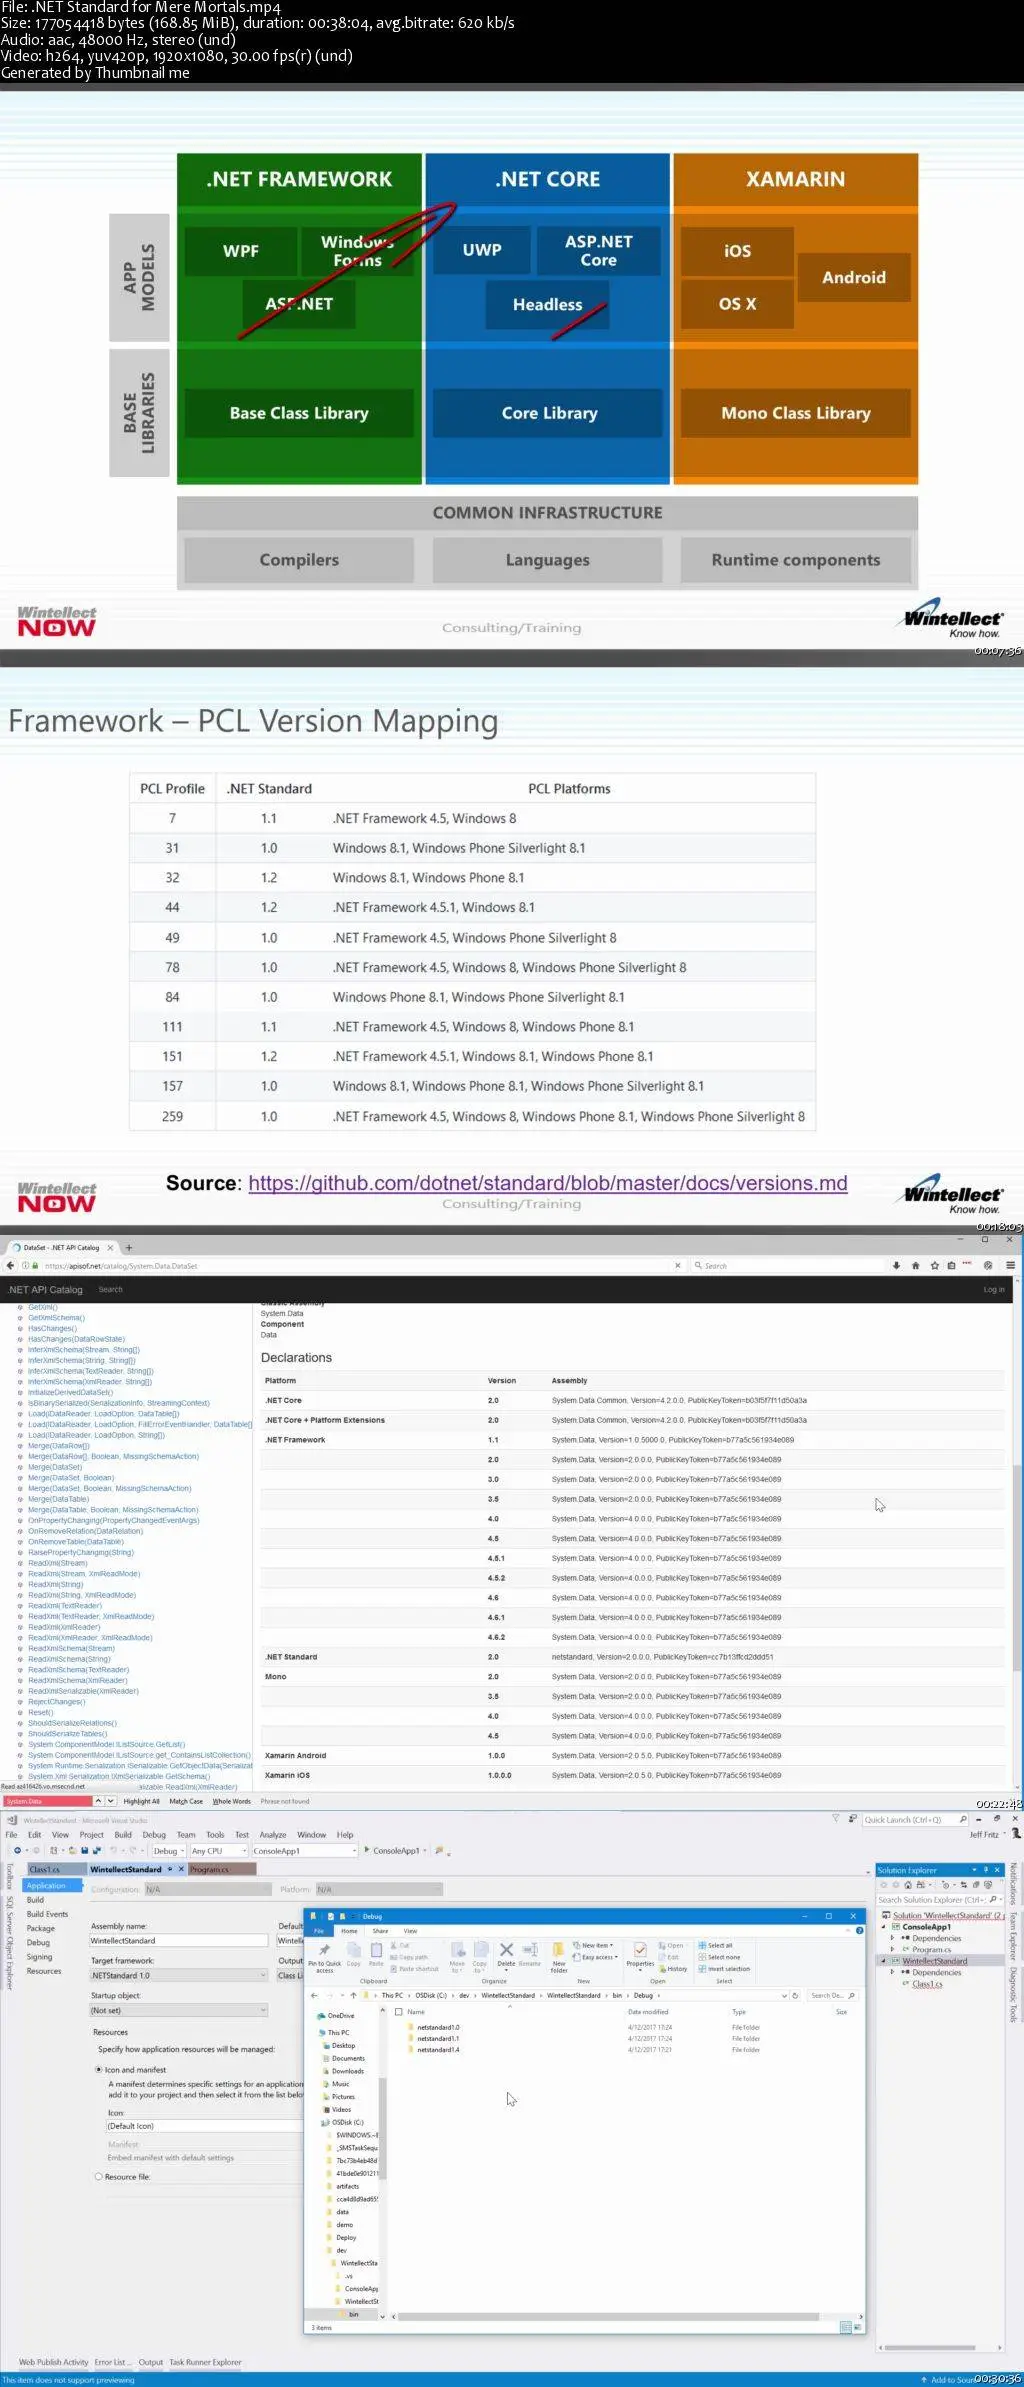Click the GitHub versions.md source link

tap(548, 1183)
